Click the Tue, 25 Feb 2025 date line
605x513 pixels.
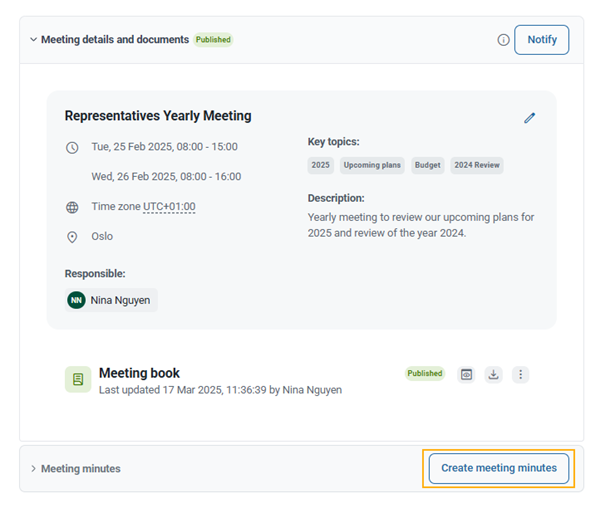(x=164, y=147)
